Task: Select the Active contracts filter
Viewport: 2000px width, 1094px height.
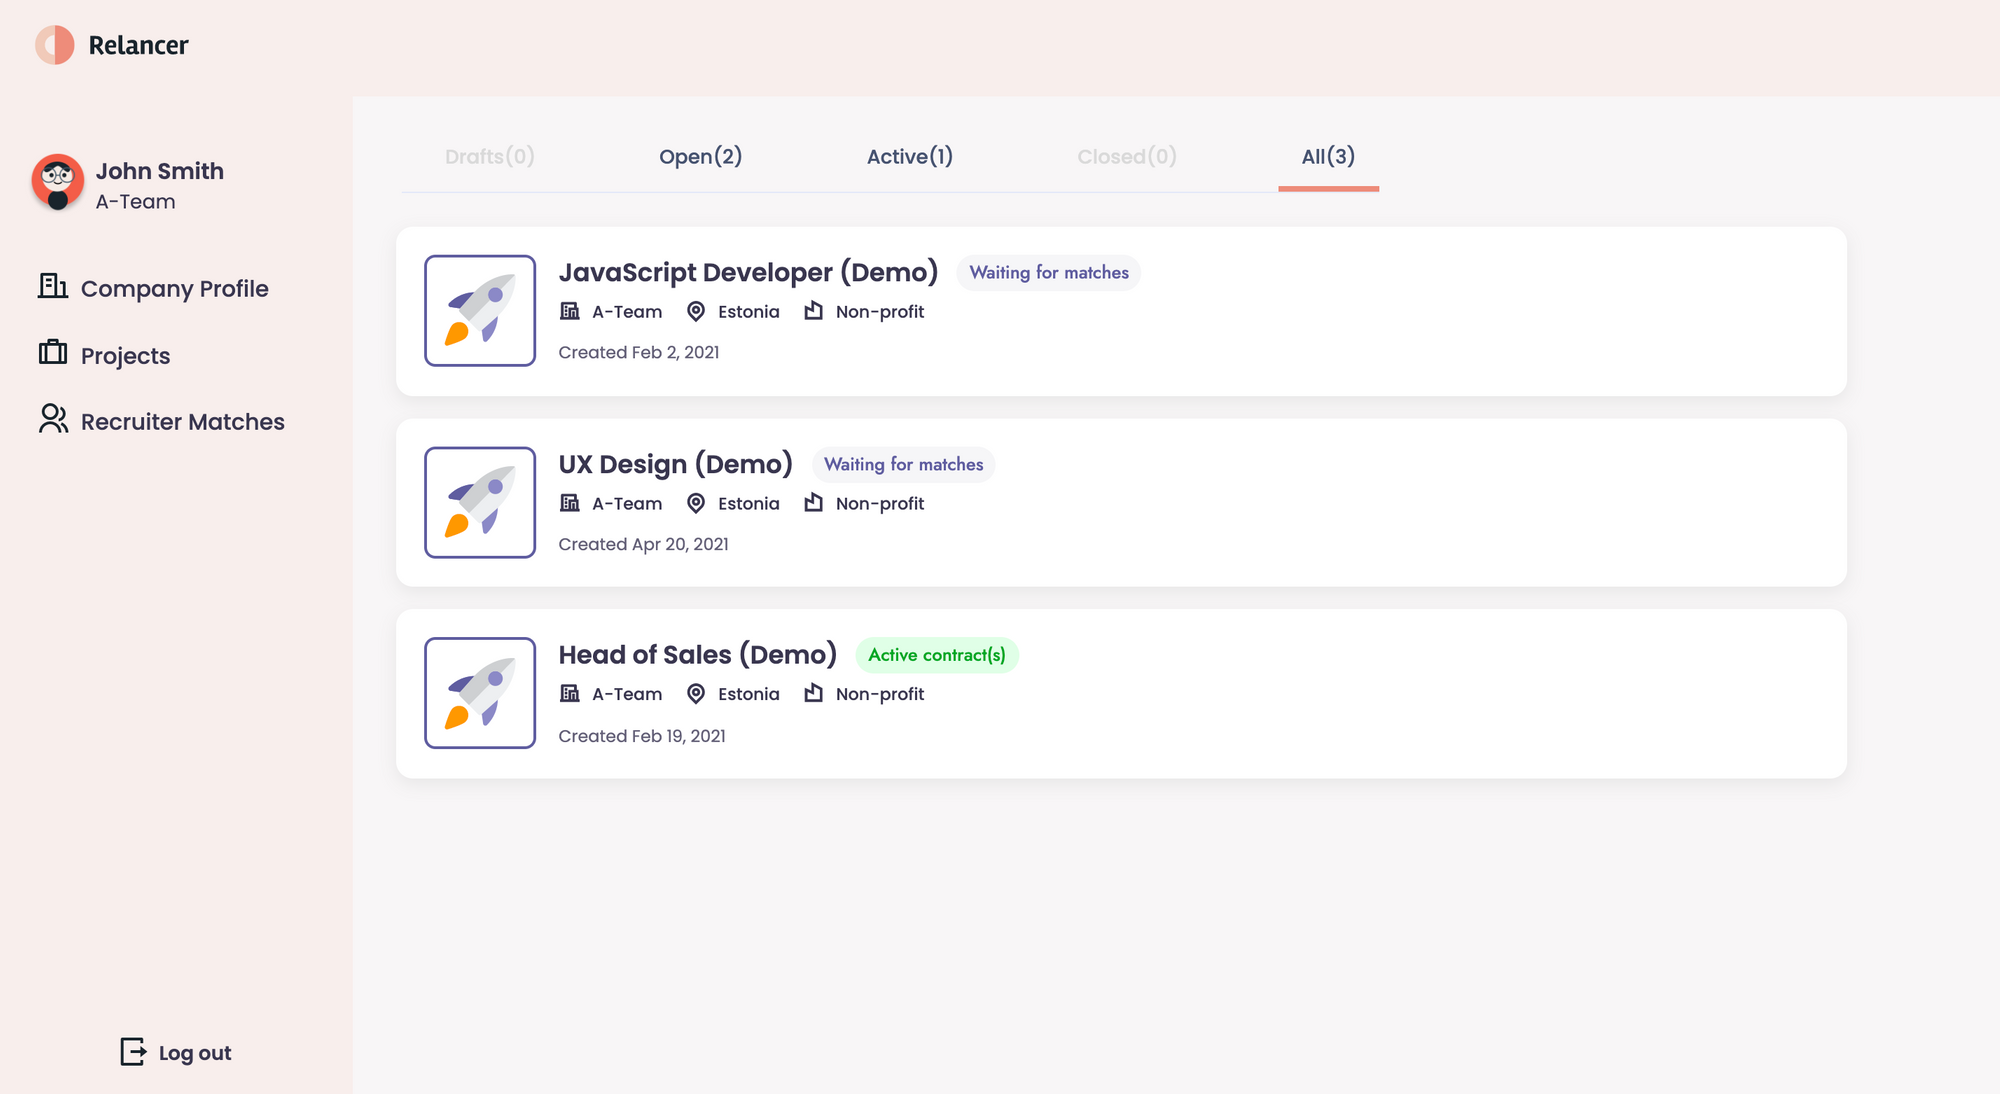Action: click(909, 156)
